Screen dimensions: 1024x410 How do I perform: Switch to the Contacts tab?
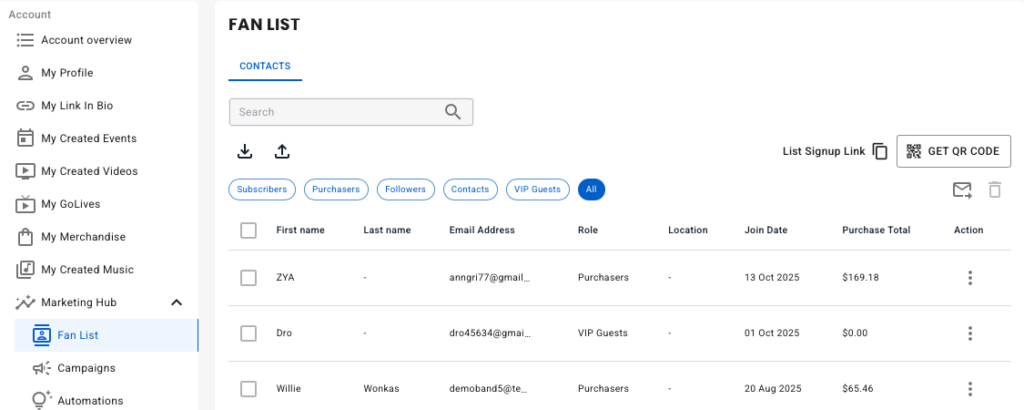click(x=265, y=66)
